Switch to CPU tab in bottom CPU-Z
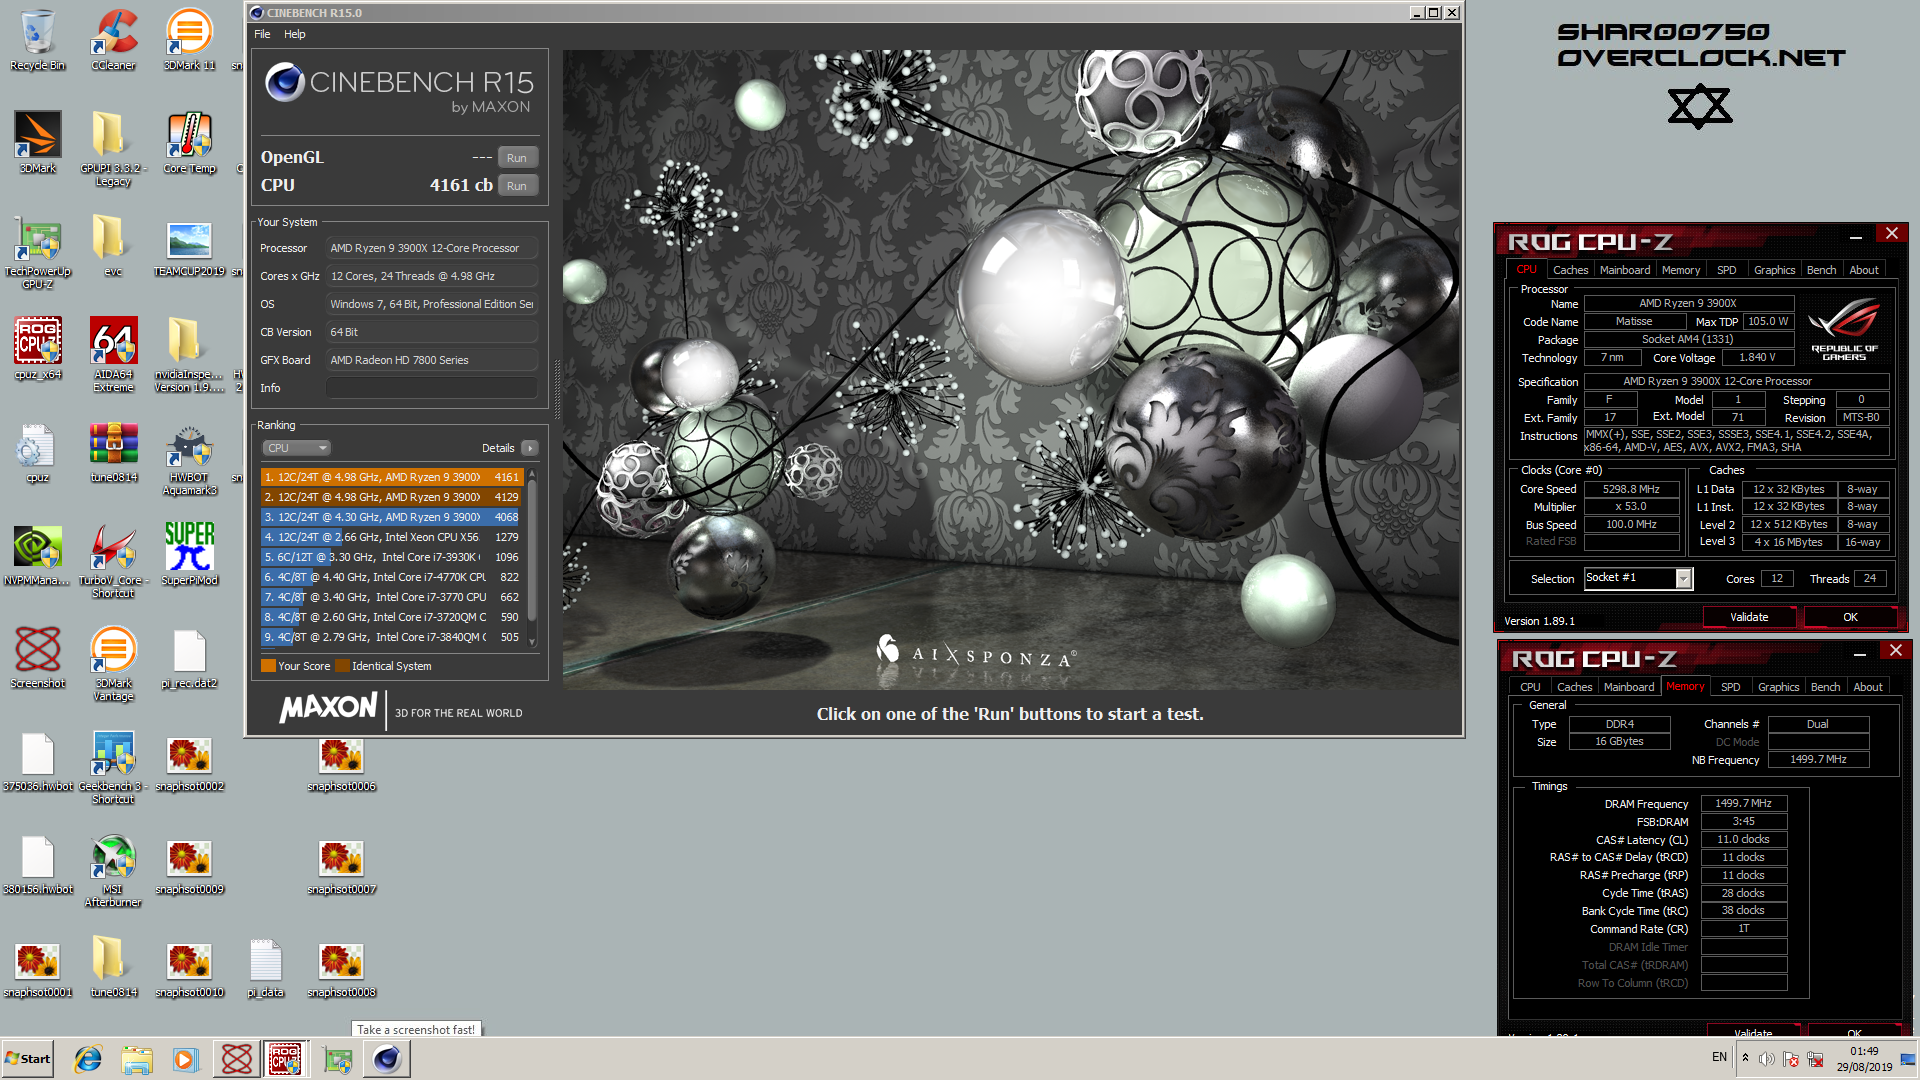The image size is (1920, 1080). 1530,687
